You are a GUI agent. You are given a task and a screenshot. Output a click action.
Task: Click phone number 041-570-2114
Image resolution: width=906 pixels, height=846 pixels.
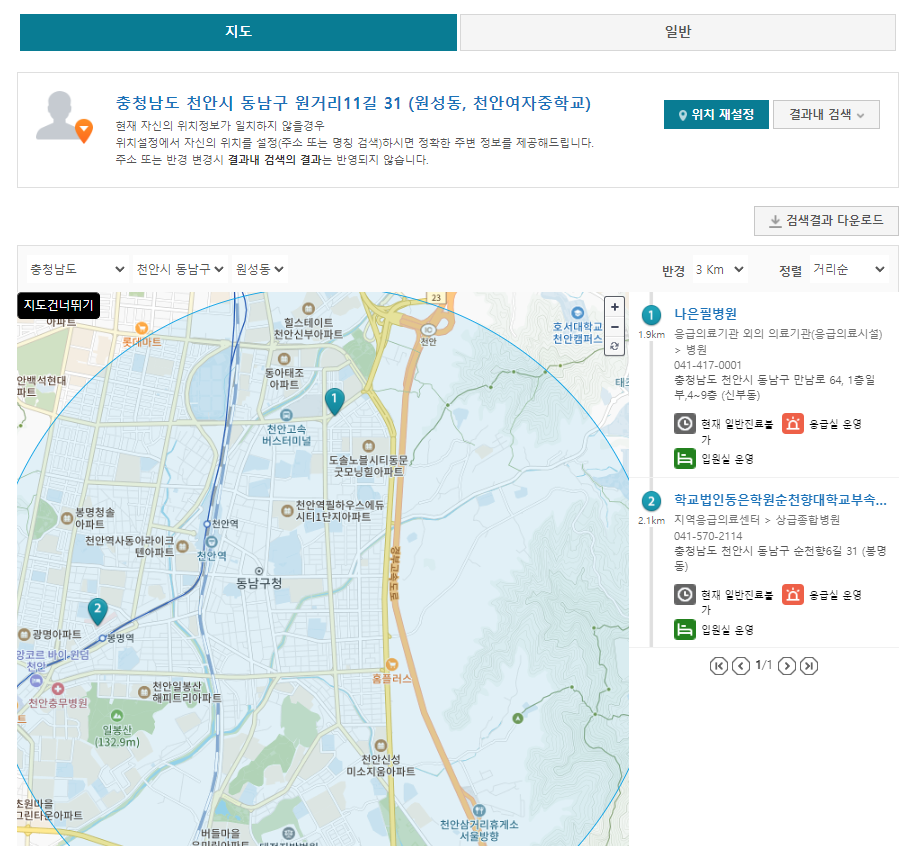click(707, 536)
